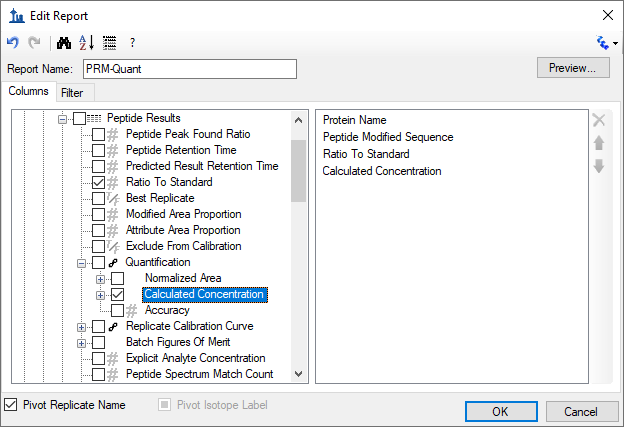Click the tree vertical scrollbar thumb
The image size is (624, 427).
click(x=298, y=171)
